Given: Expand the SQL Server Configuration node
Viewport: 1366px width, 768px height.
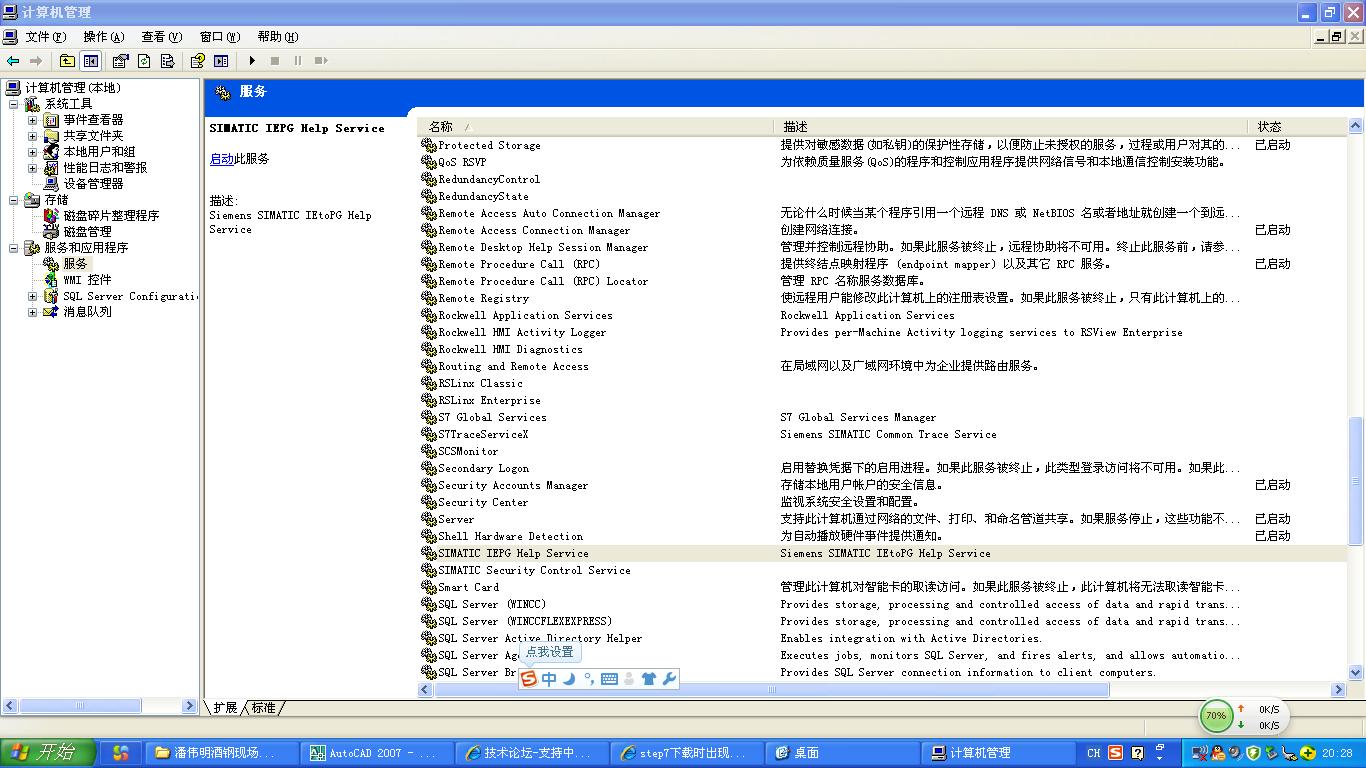Looking at the screenshot, I should pyautogui.click(x=32, y=296).
